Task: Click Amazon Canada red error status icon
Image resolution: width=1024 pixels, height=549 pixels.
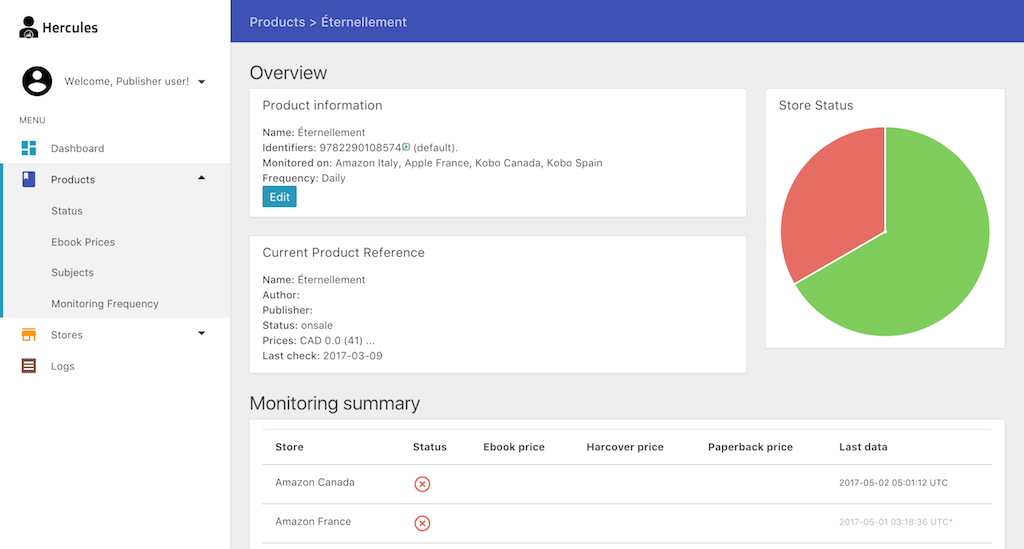Action: coord(422,484)
